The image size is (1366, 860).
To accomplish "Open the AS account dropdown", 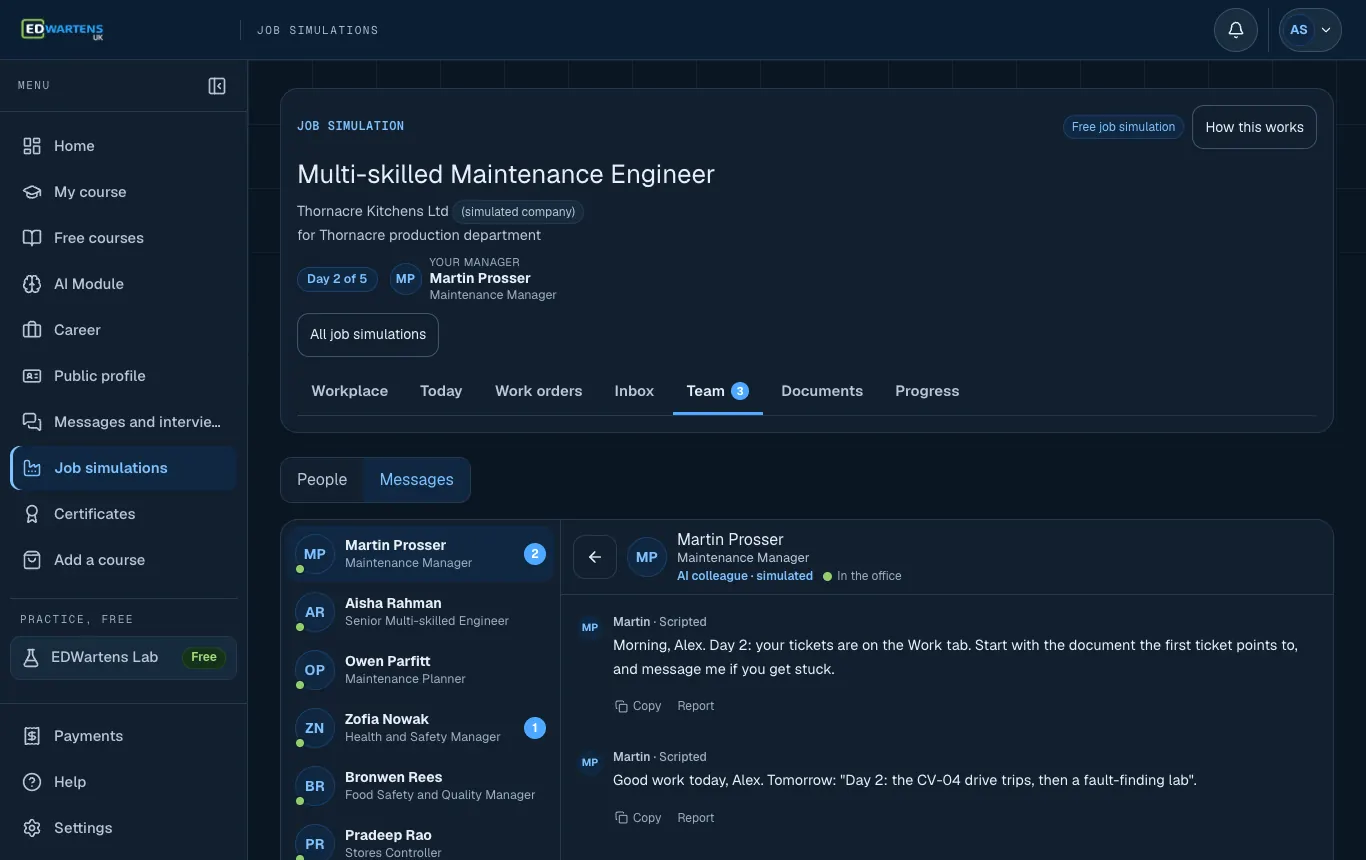I will point(1311,30).
